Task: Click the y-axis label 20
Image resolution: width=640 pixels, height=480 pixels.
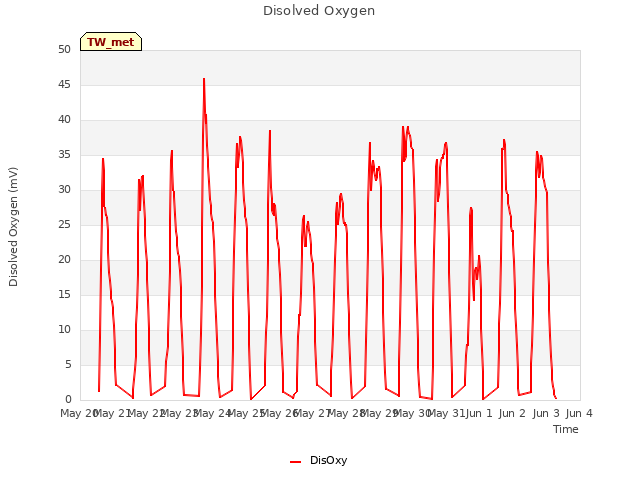Action: 64,260
